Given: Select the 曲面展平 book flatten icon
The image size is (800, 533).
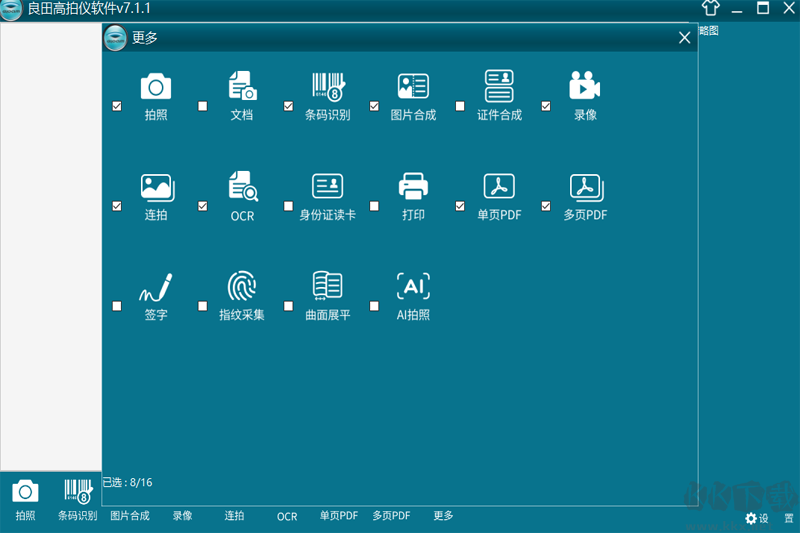Looking at the screenshot, I should [328, 286].
